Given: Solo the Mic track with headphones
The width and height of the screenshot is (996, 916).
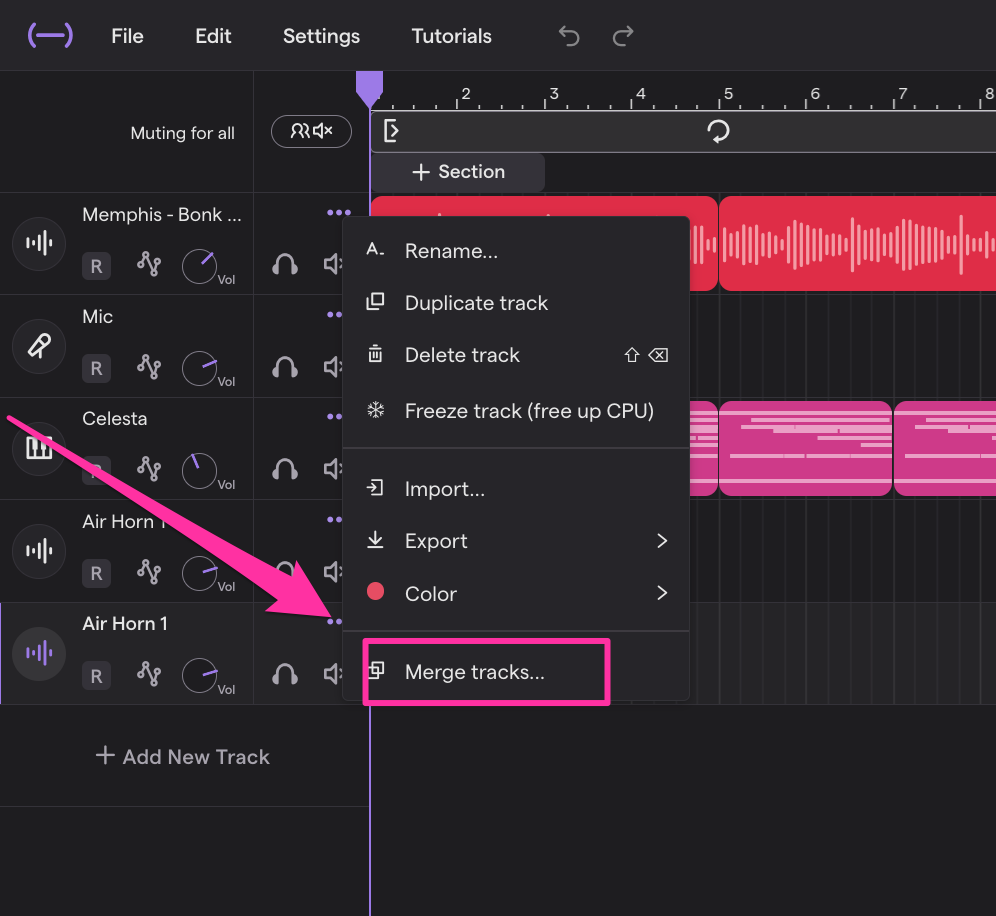Looking at the screenshot, I should 285,367.
